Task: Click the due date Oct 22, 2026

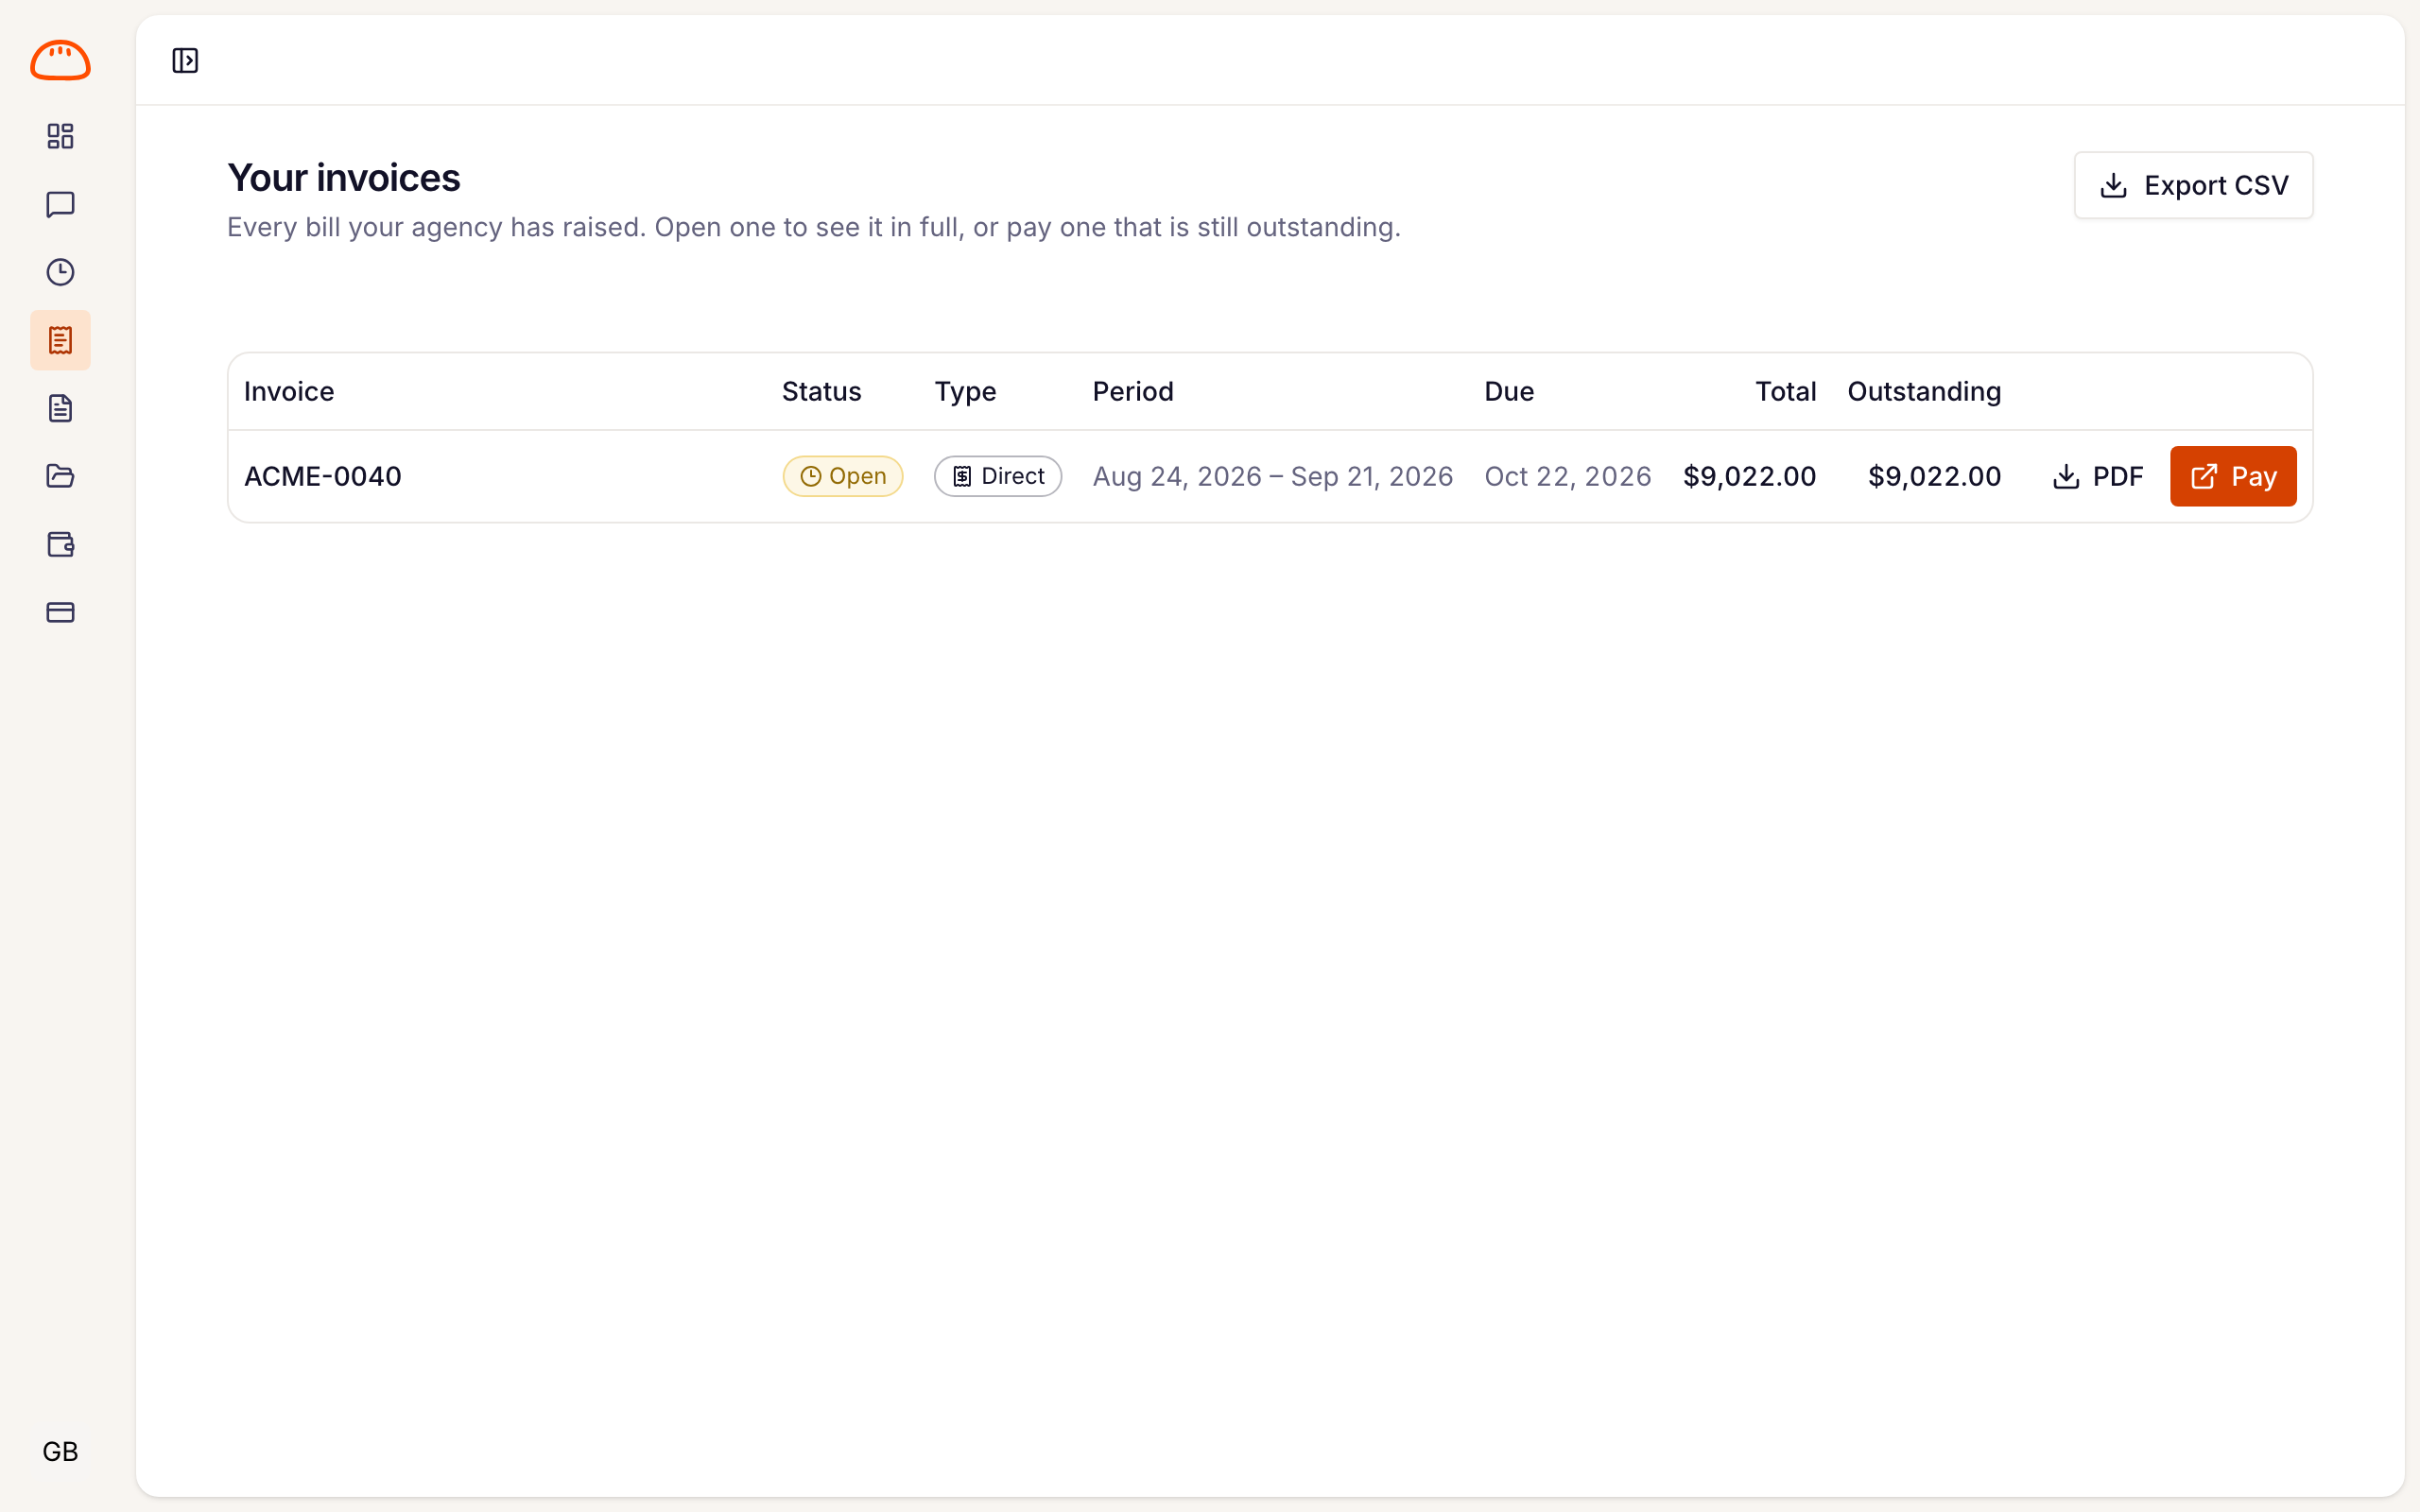Action: pyautogui.click(x=1567, y=476)
